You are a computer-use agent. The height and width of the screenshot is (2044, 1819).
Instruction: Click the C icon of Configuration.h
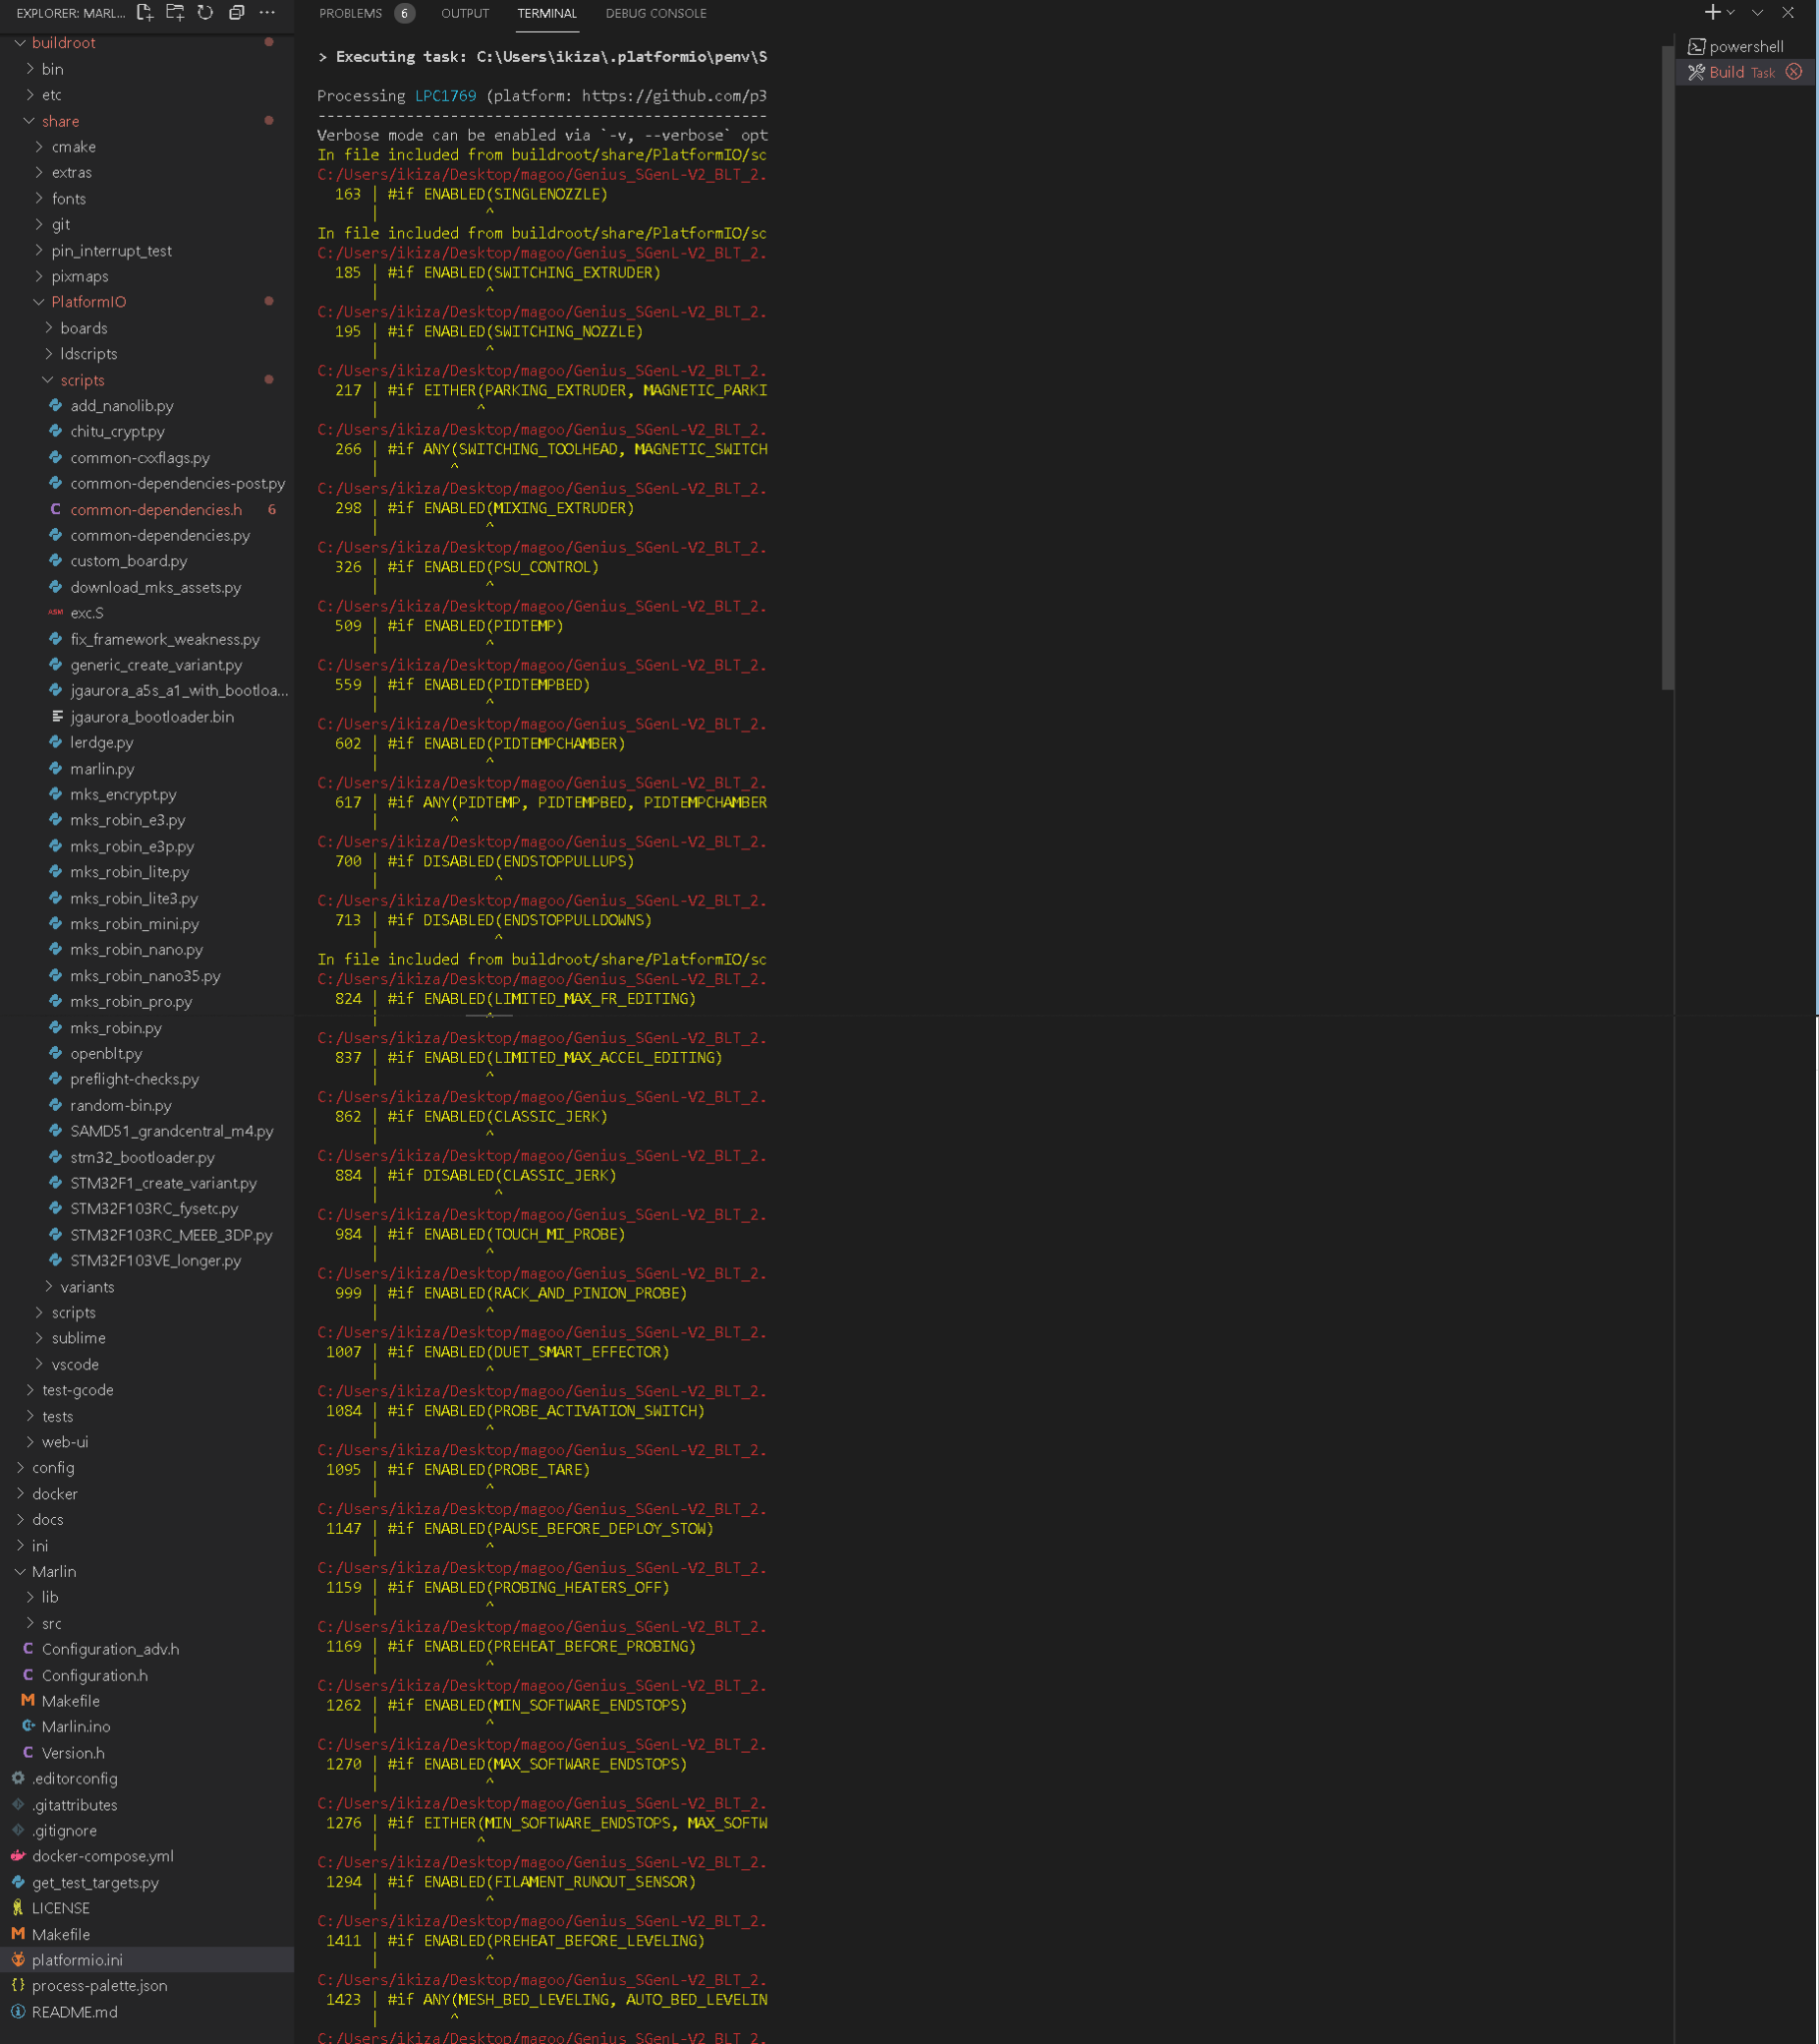pos(28,1675)
